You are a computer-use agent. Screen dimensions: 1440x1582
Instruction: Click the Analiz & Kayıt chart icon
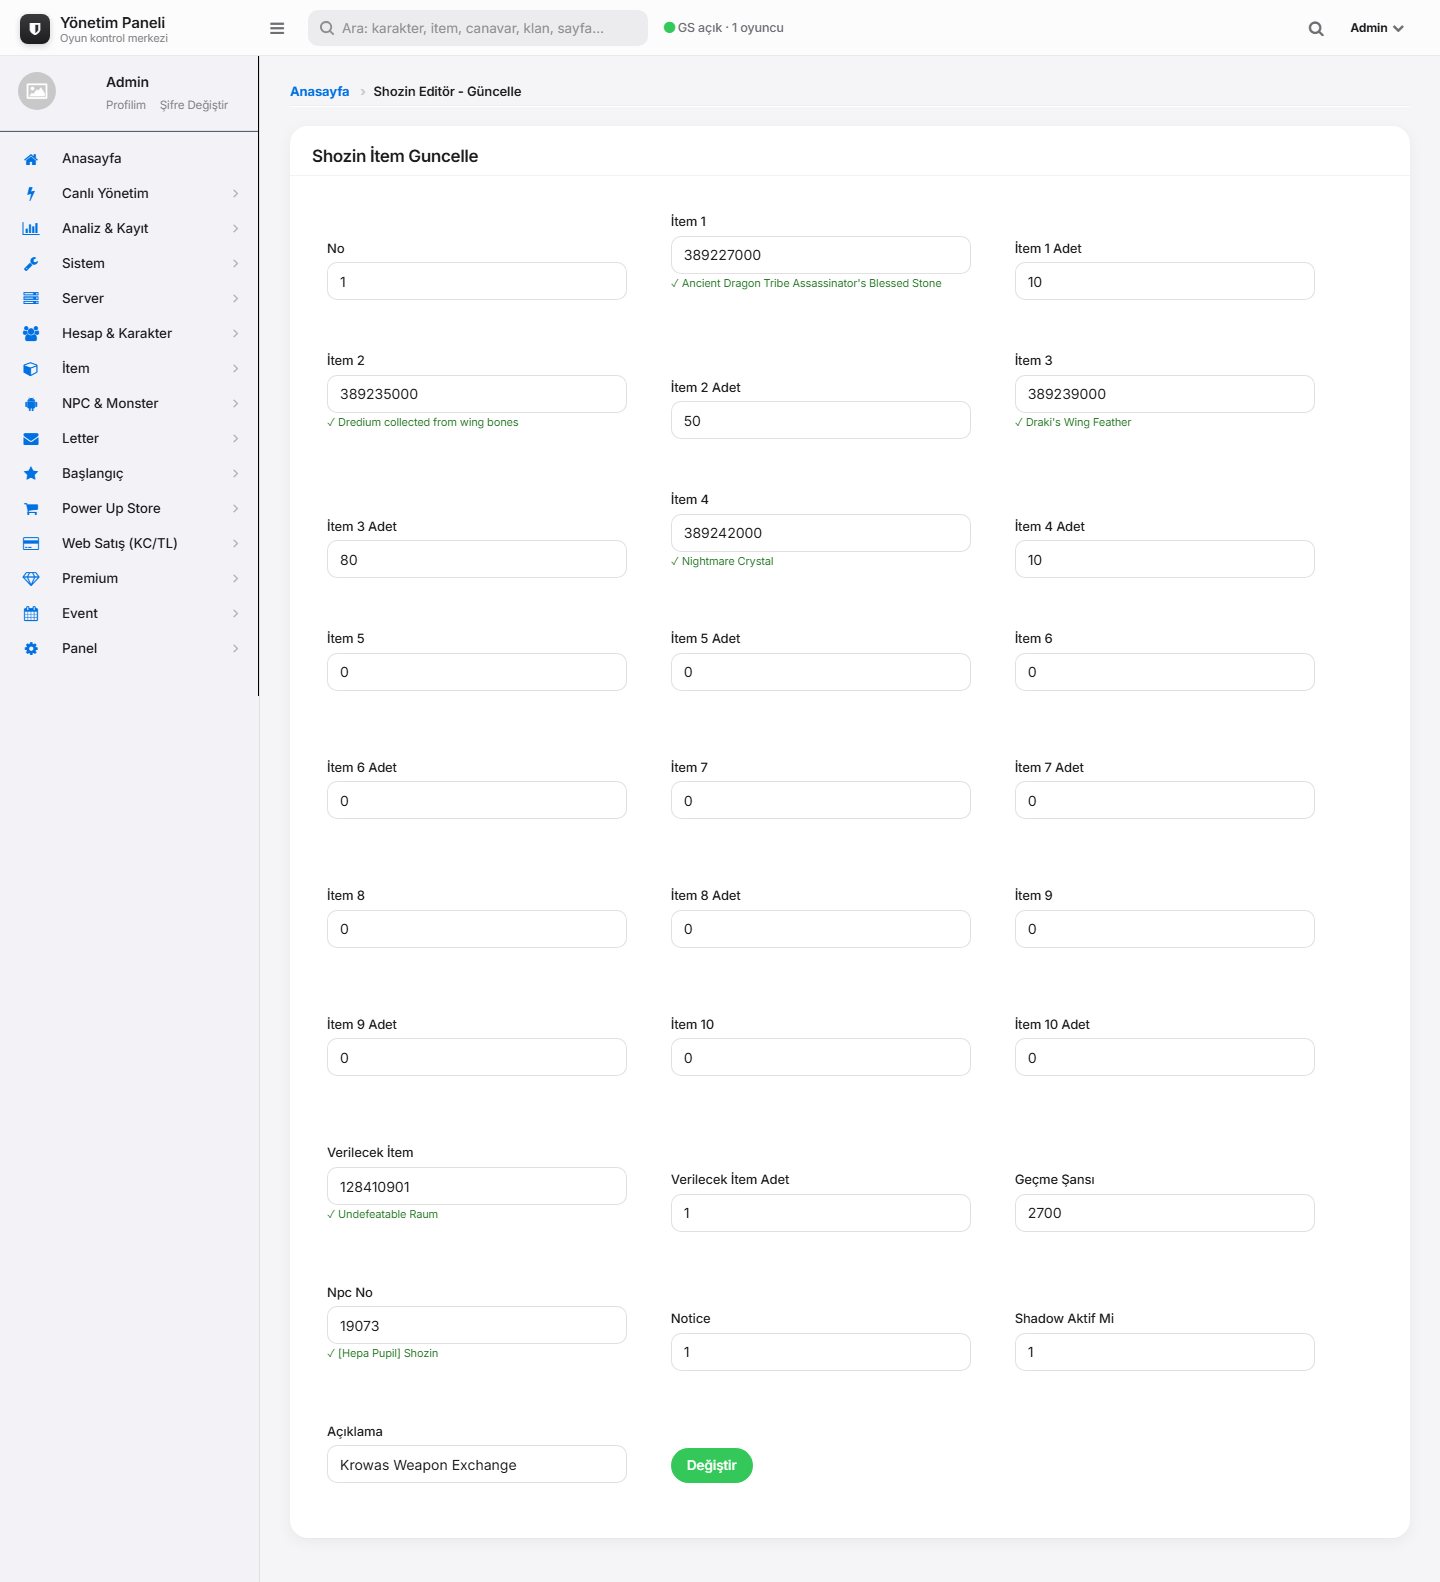coord(31,229)
